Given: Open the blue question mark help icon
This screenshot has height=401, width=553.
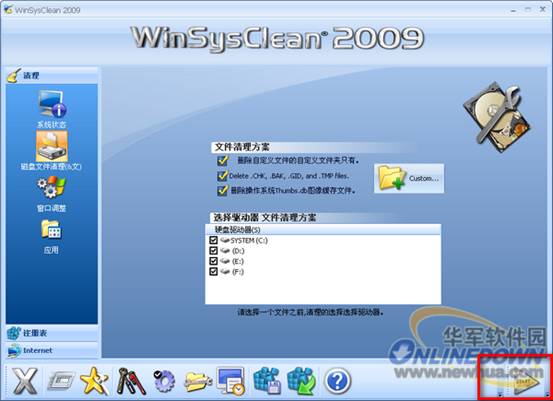Looking at the screenshot, I should [337, 381].
